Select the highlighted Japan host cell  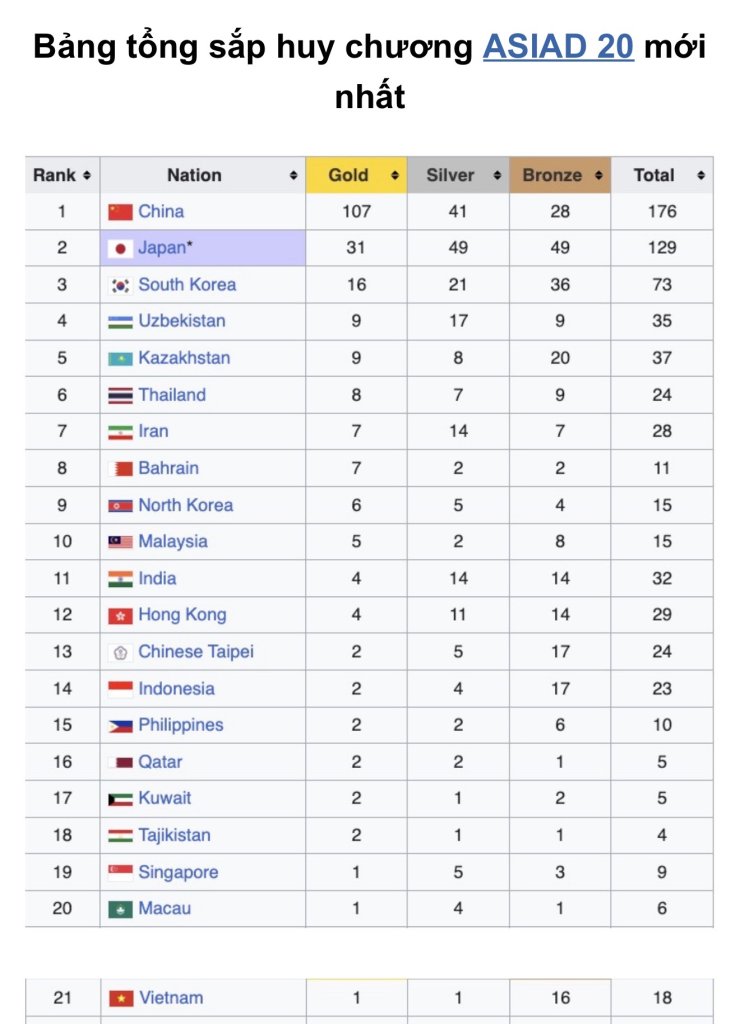click(203, 248)
